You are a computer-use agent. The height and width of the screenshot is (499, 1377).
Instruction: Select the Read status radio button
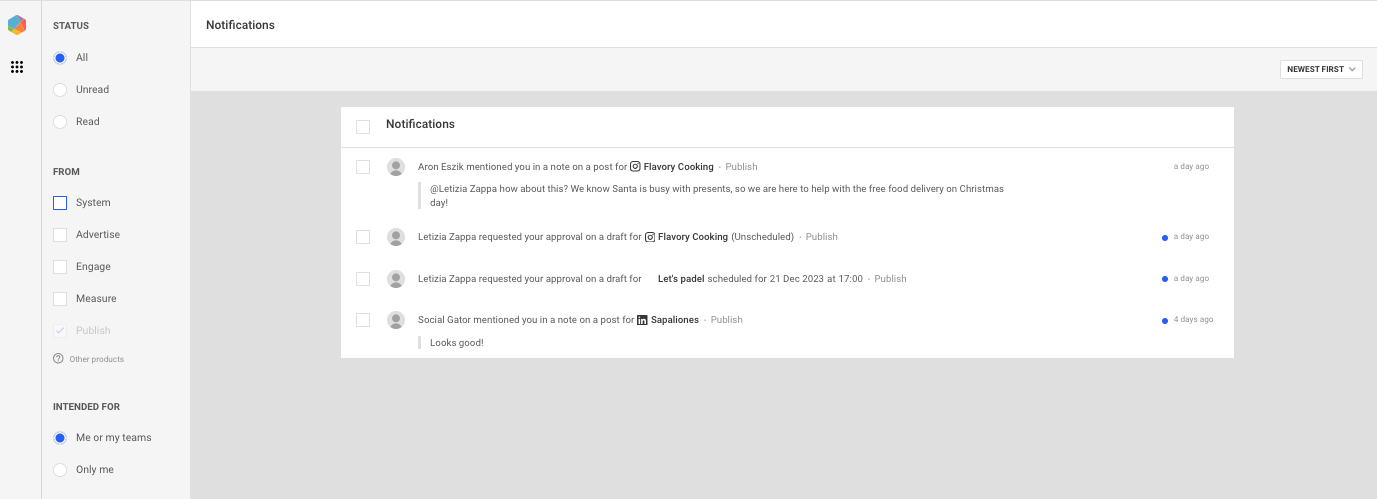click(60, 122)
